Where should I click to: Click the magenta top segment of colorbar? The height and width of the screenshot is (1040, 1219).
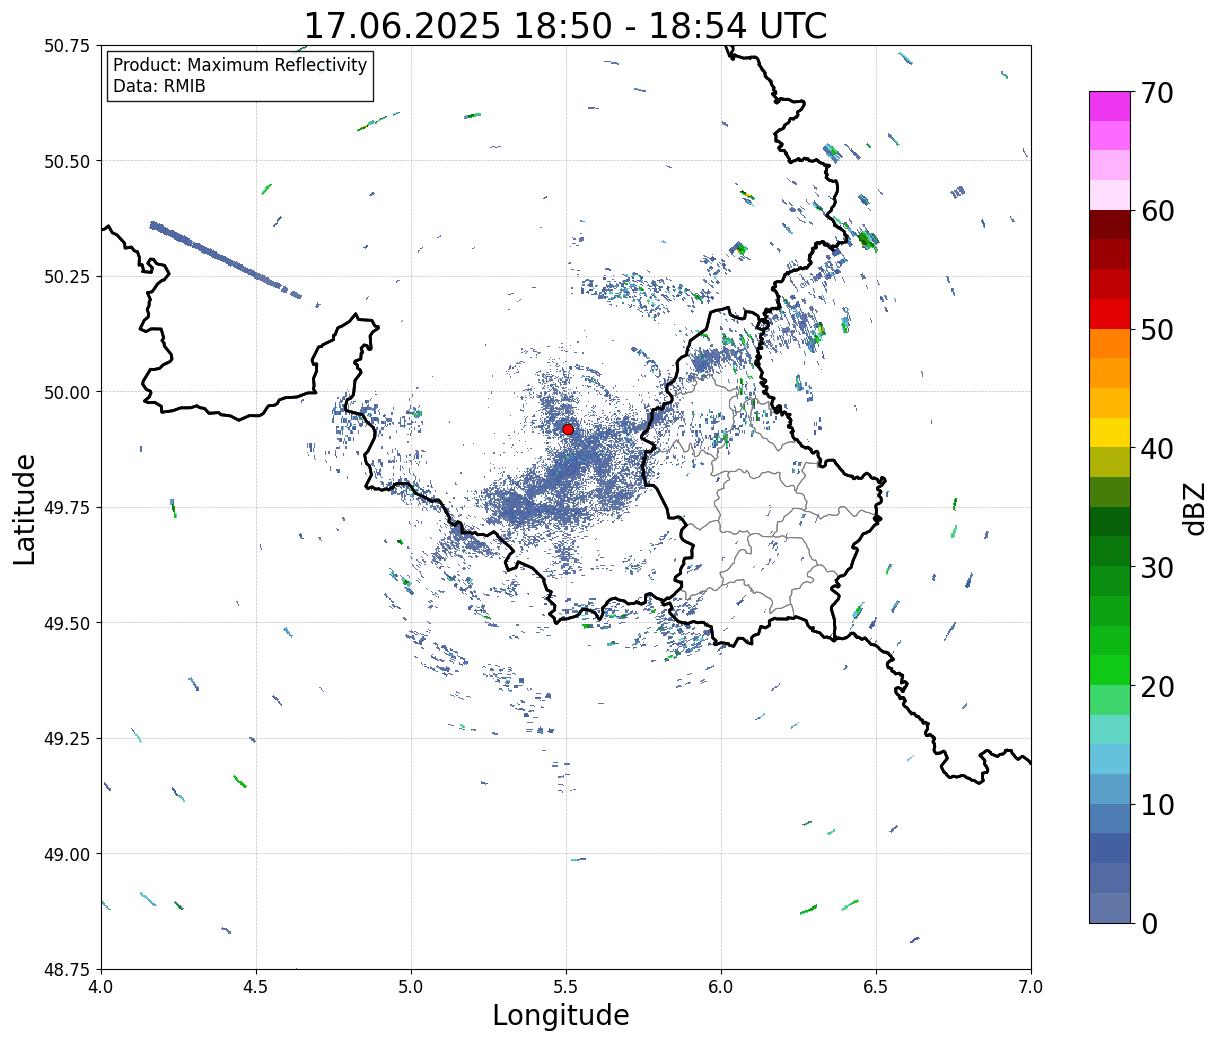coord(1109,106)
